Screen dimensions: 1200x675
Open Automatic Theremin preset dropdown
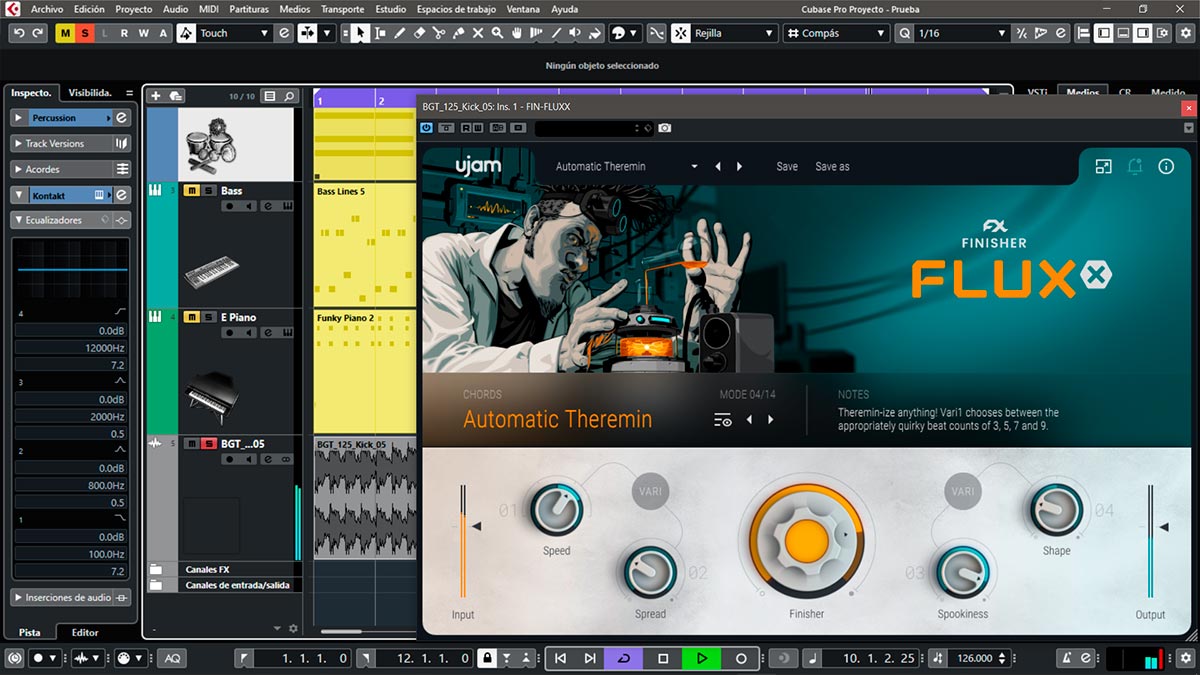pyautogui.click(x=627, y=166)
